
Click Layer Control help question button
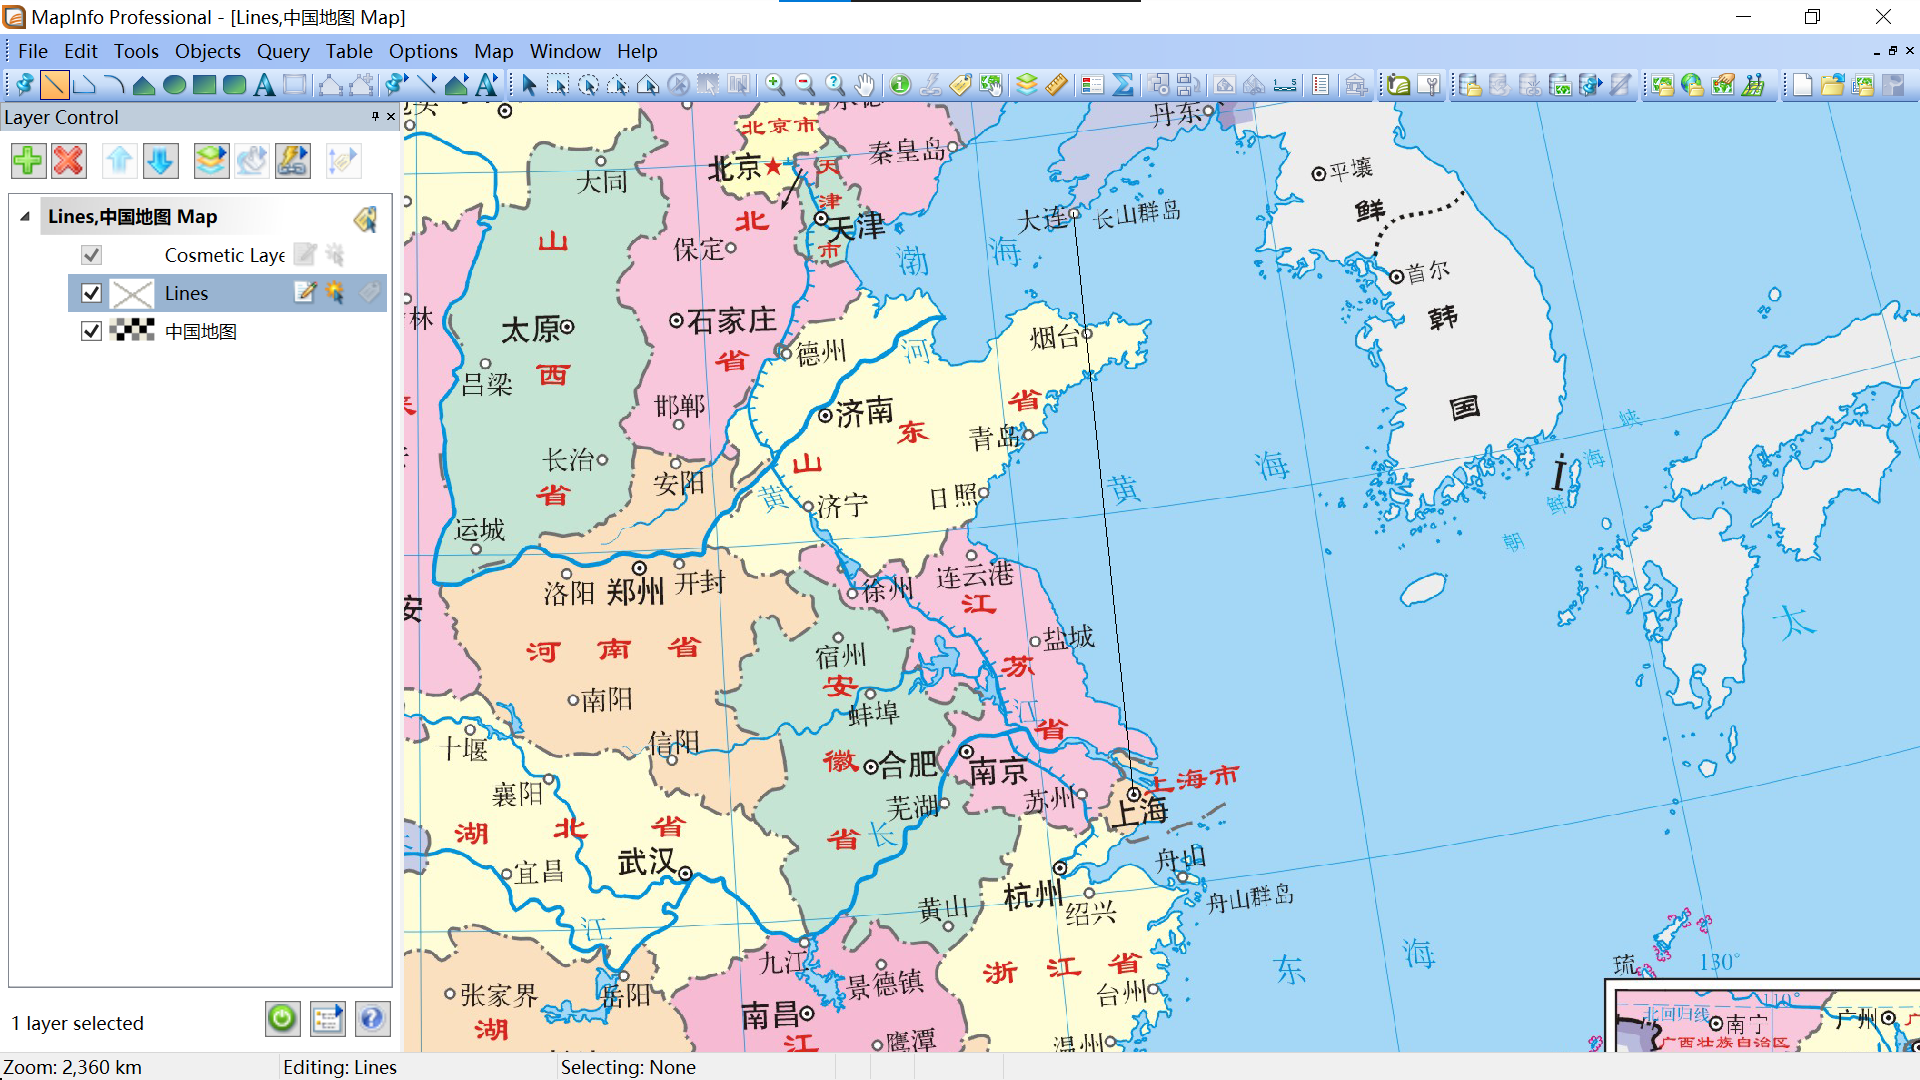(371, 1019)
